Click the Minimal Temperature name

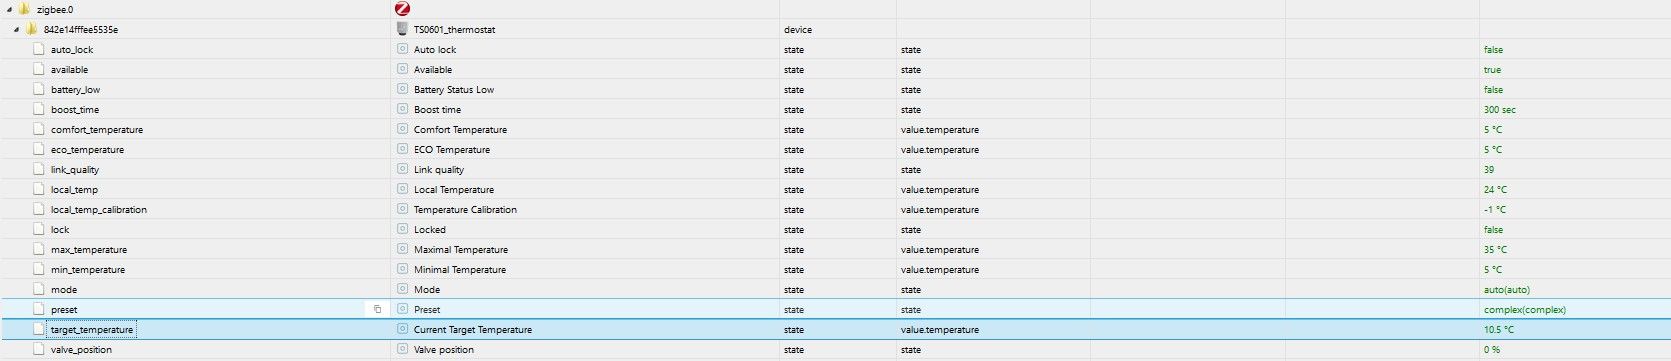coord(460,270)
